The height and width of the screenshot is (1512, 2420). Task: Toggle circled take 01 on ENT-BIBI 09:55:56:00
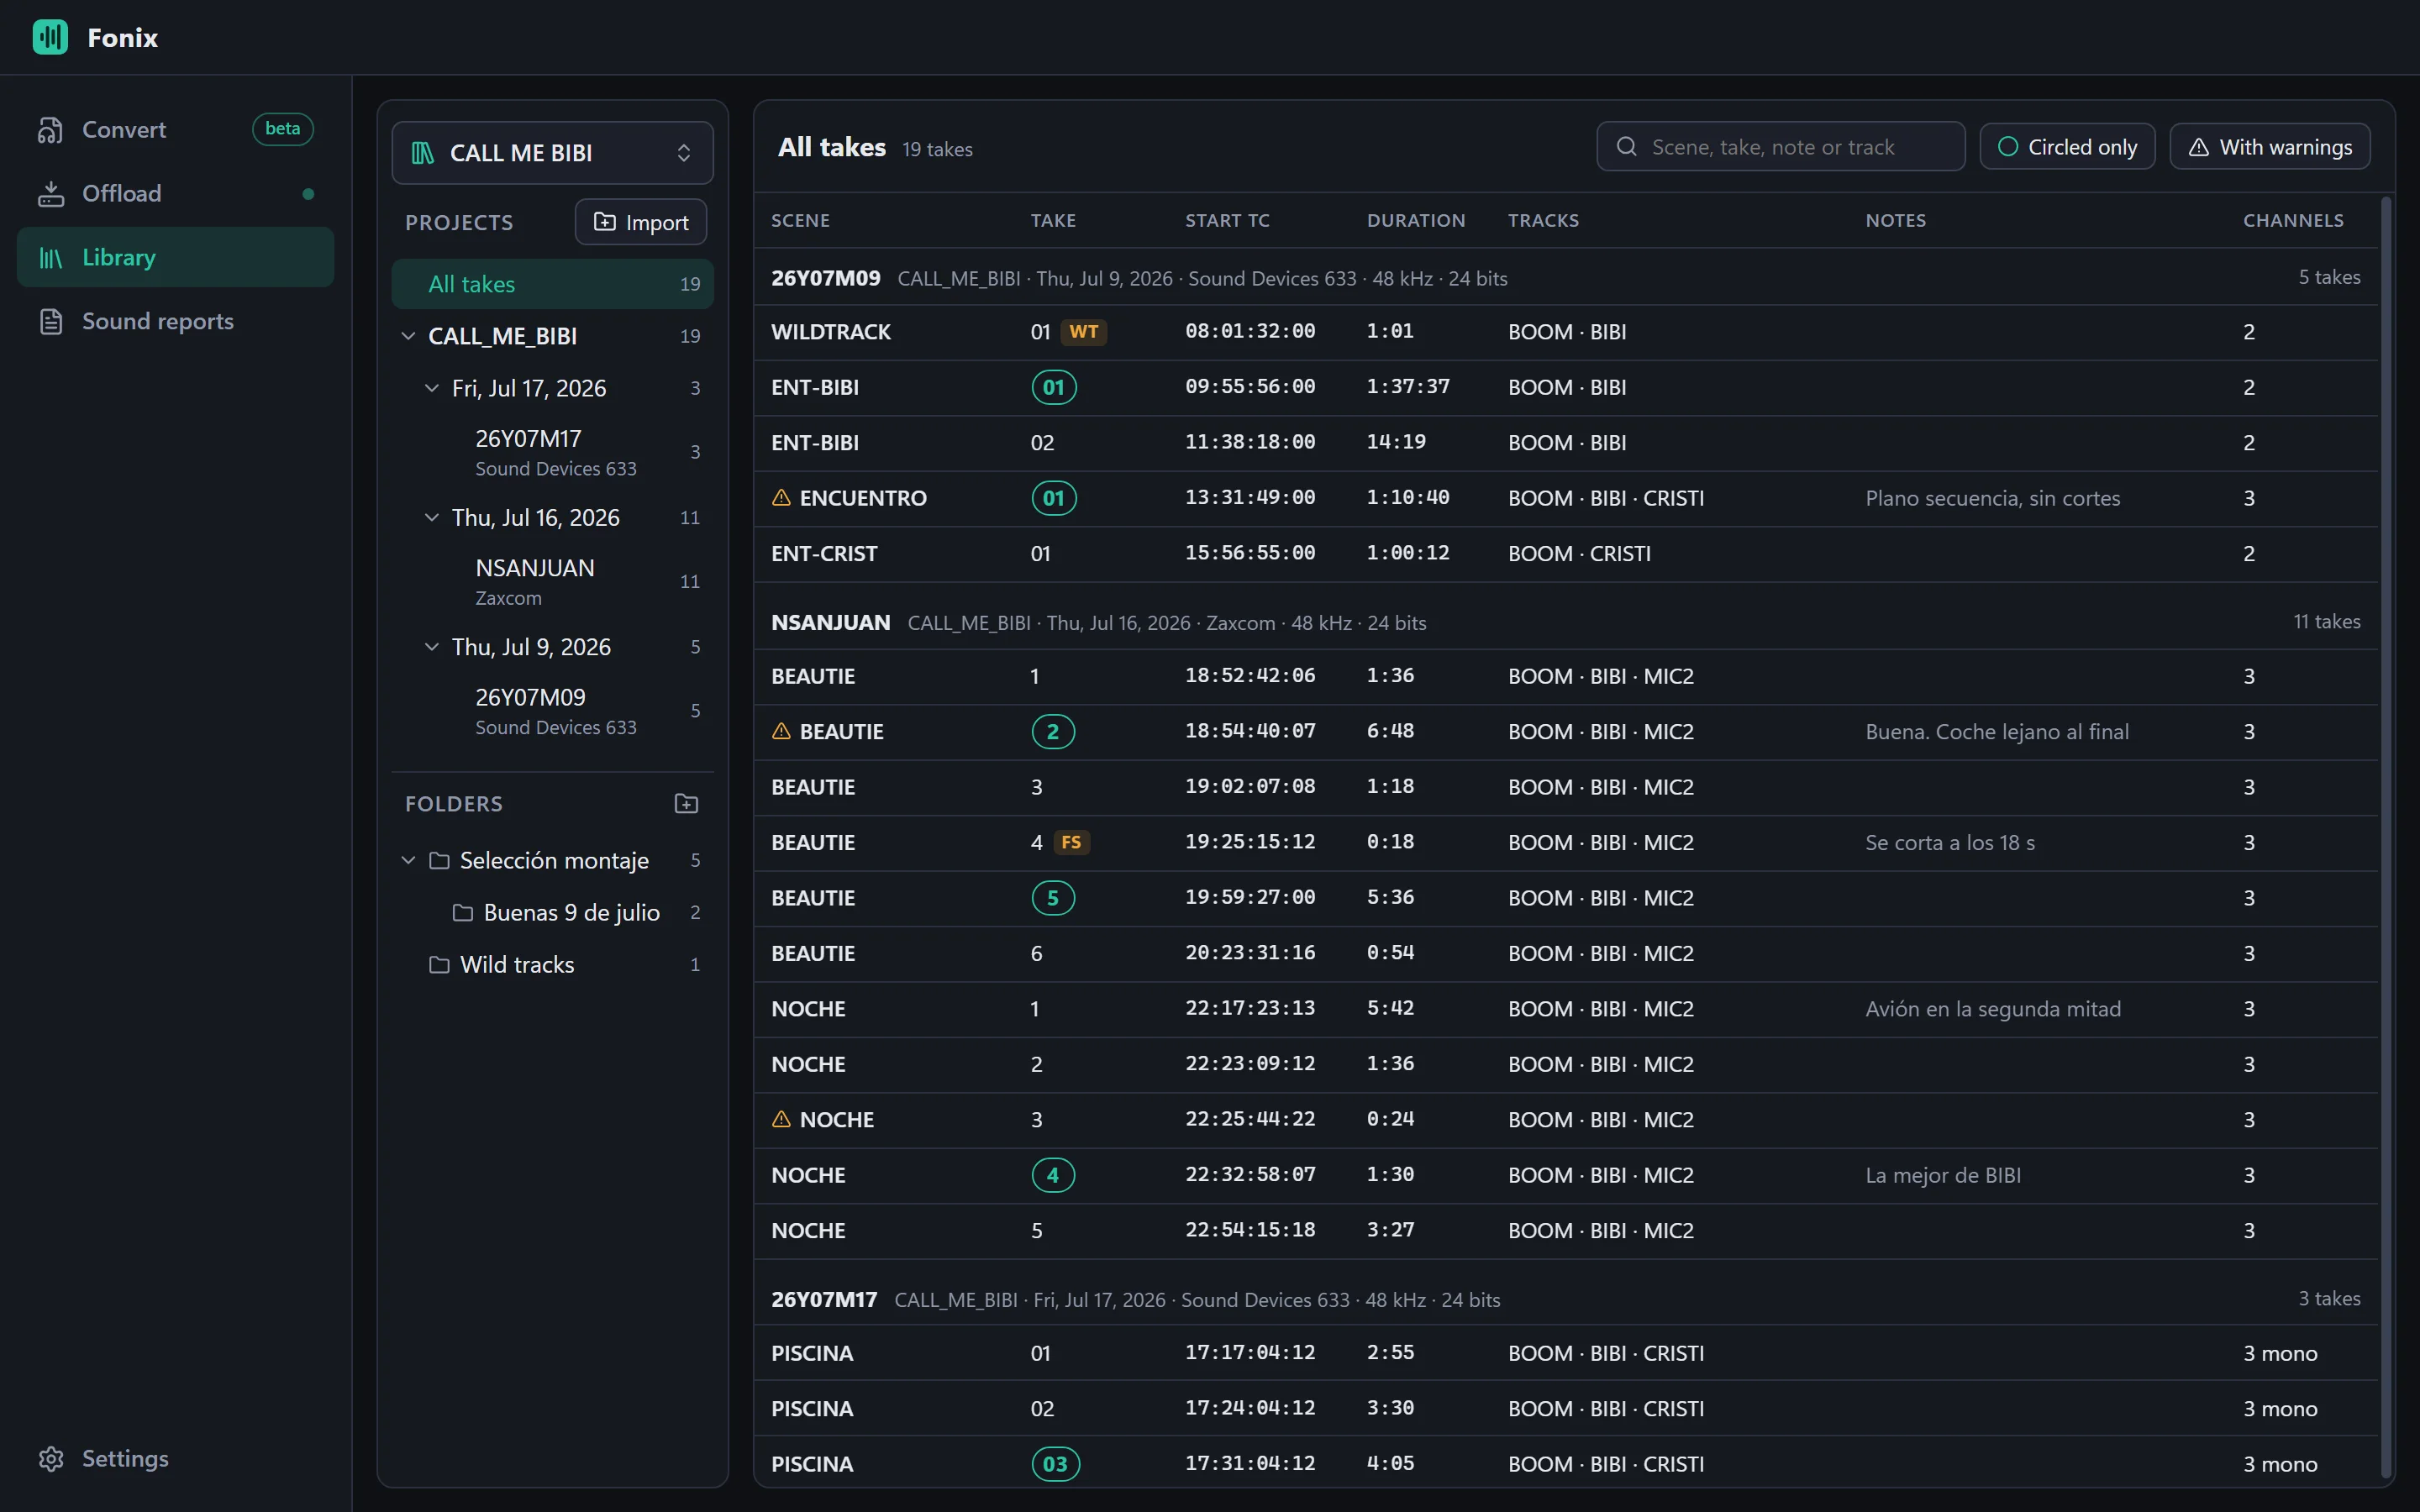coord(1054,387)
